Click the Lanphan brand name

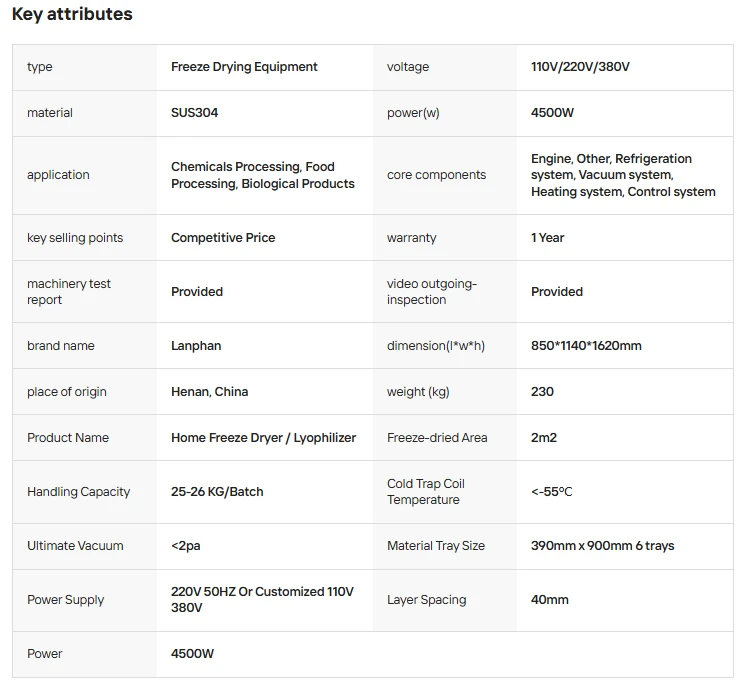(x=196, y=346)
